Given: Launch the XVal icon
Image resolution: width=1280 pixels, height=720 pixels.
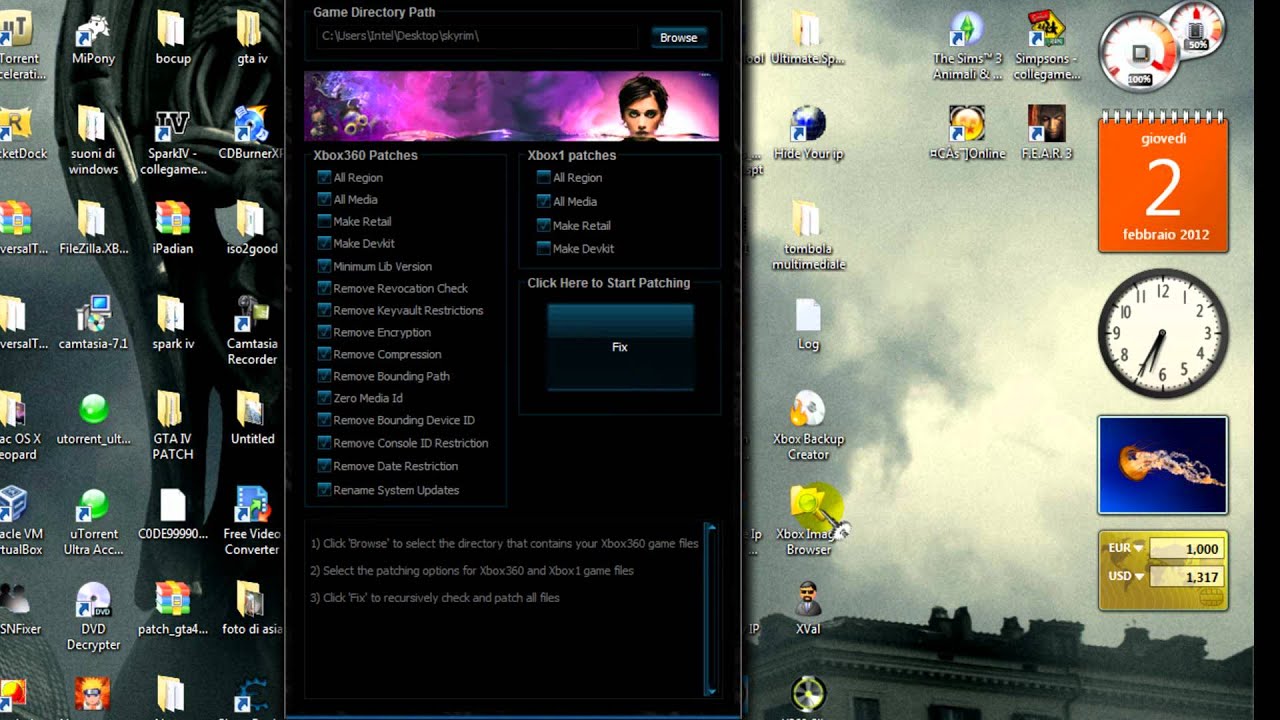Looking at the screenshot, I should pos(808,608).
